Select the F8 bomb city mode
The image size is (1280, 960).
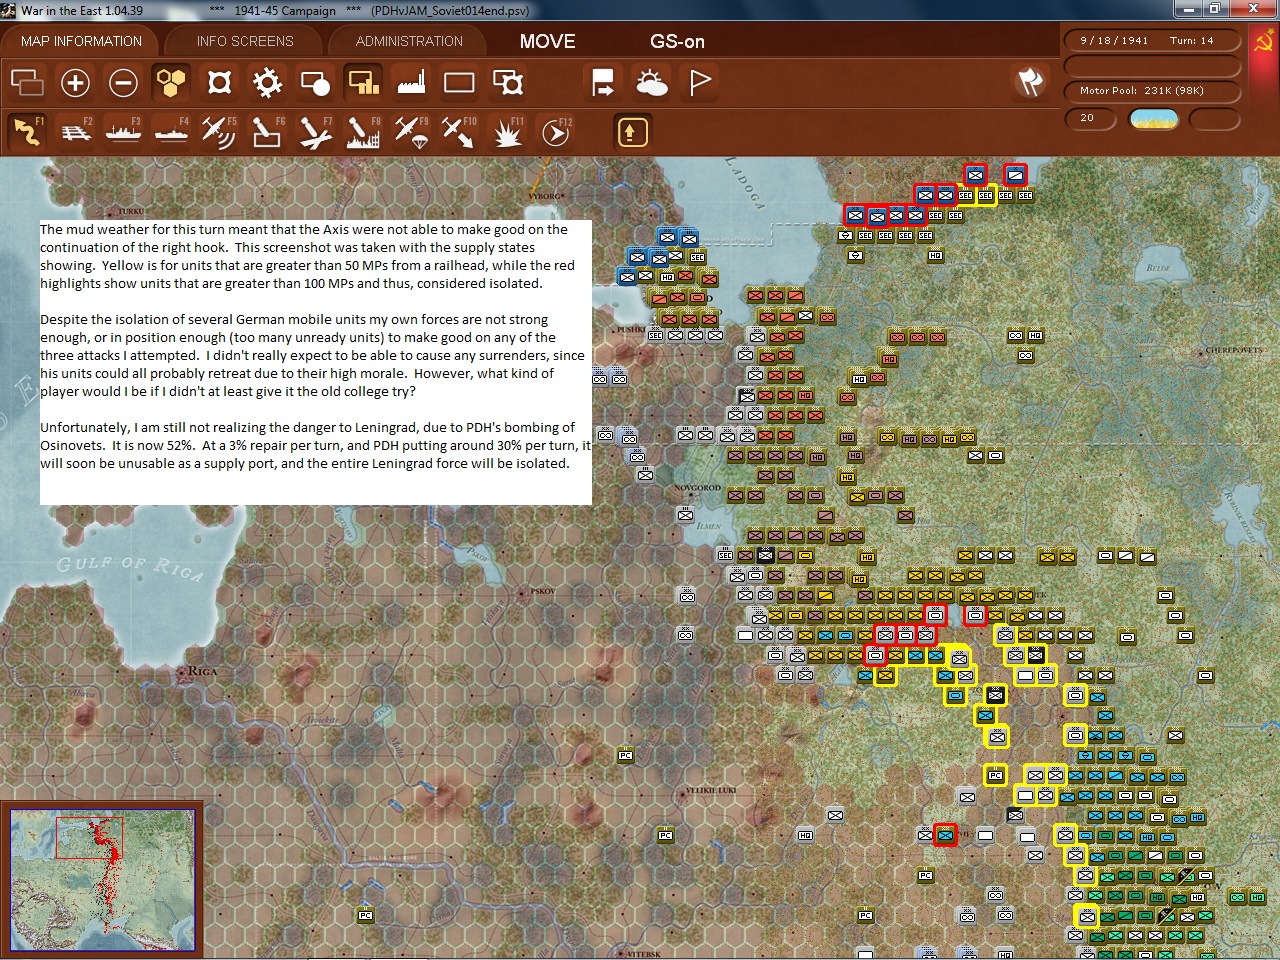(363, 132)
